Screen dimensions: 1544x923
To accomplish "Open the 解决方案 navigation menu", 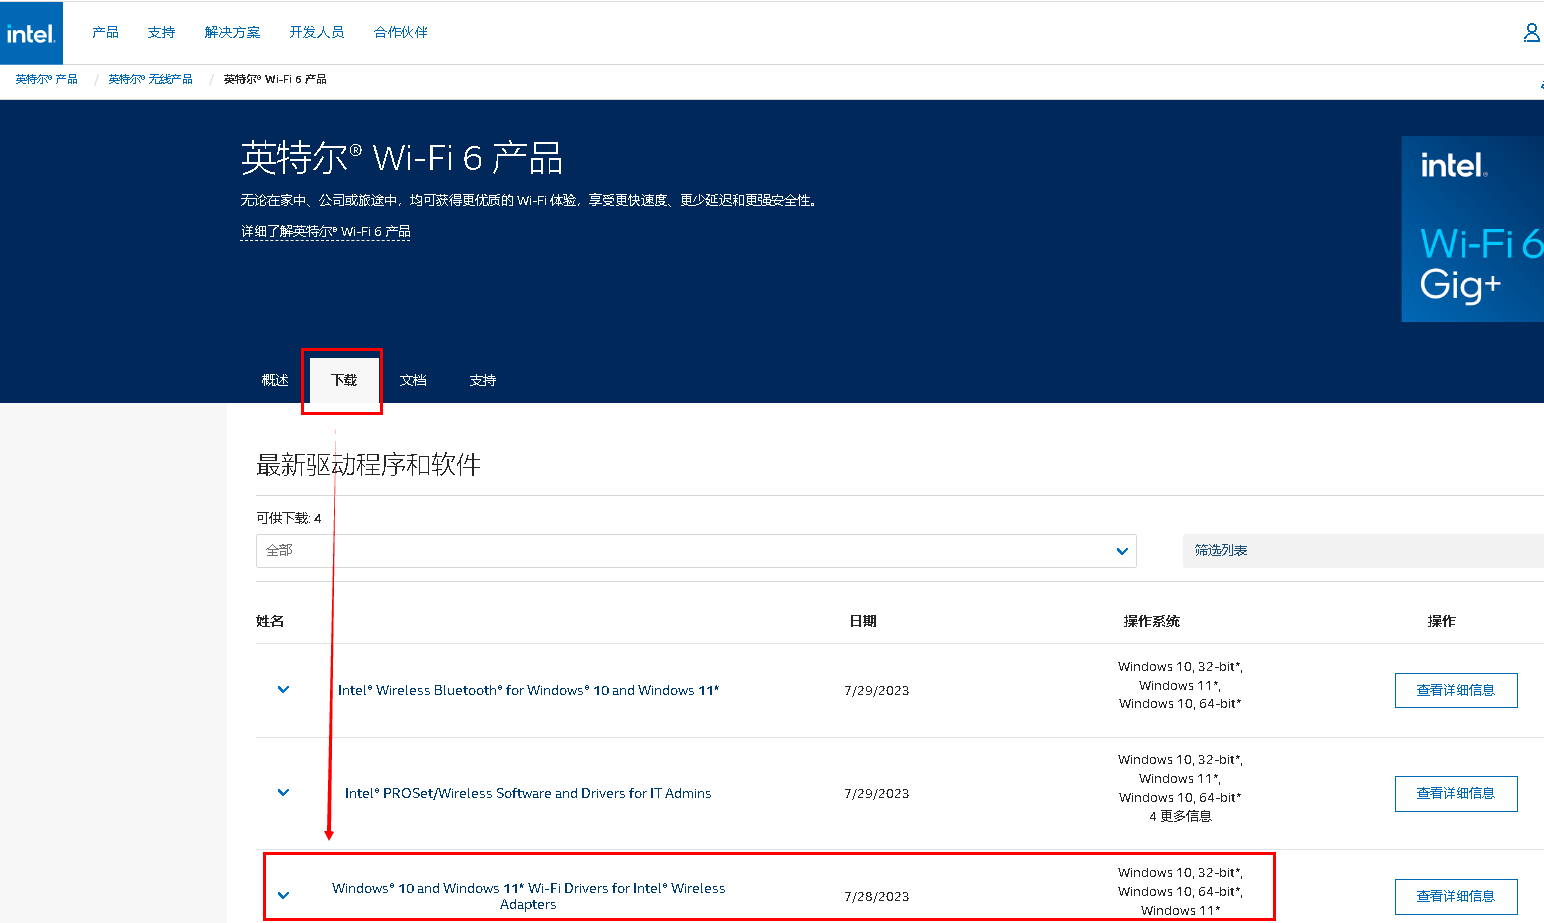I will [232, 32].
